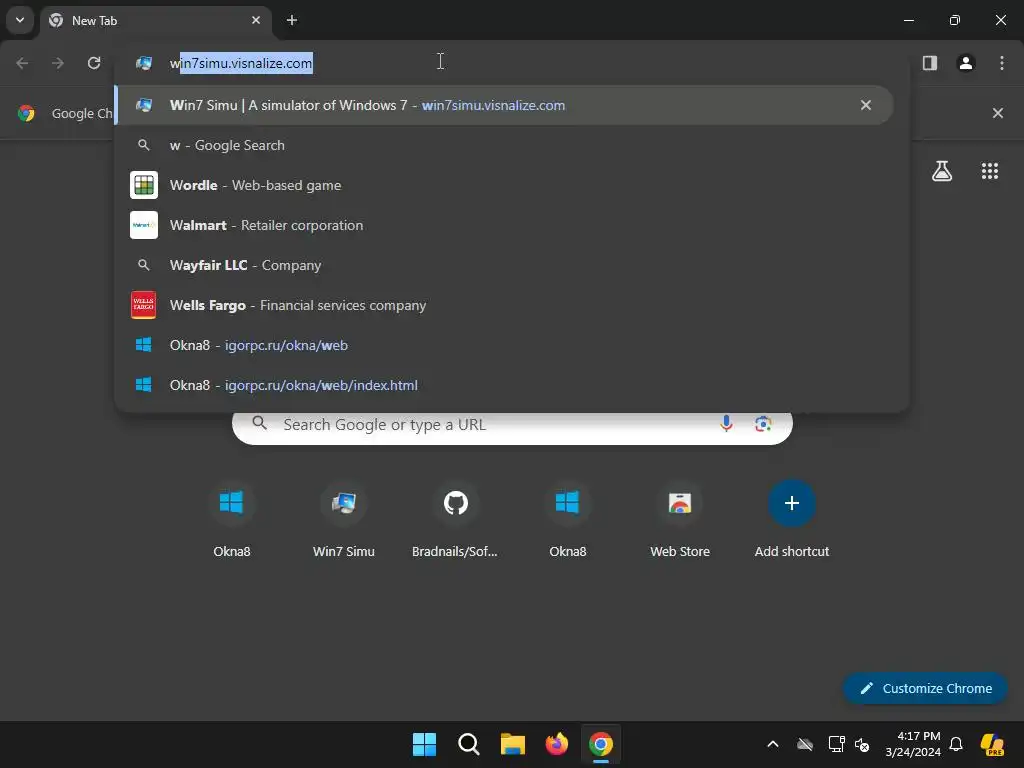Select the Wayfair LLC suggestion
Screen dimensions: 1024x768
click(x=511, y=265)
